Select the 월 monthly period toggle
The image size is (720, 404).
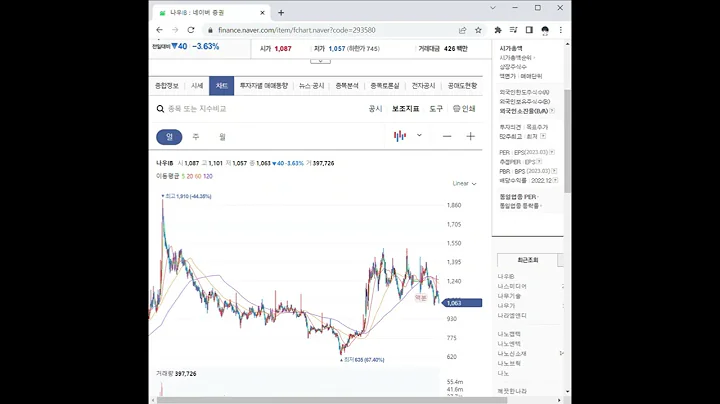[222, 137]
